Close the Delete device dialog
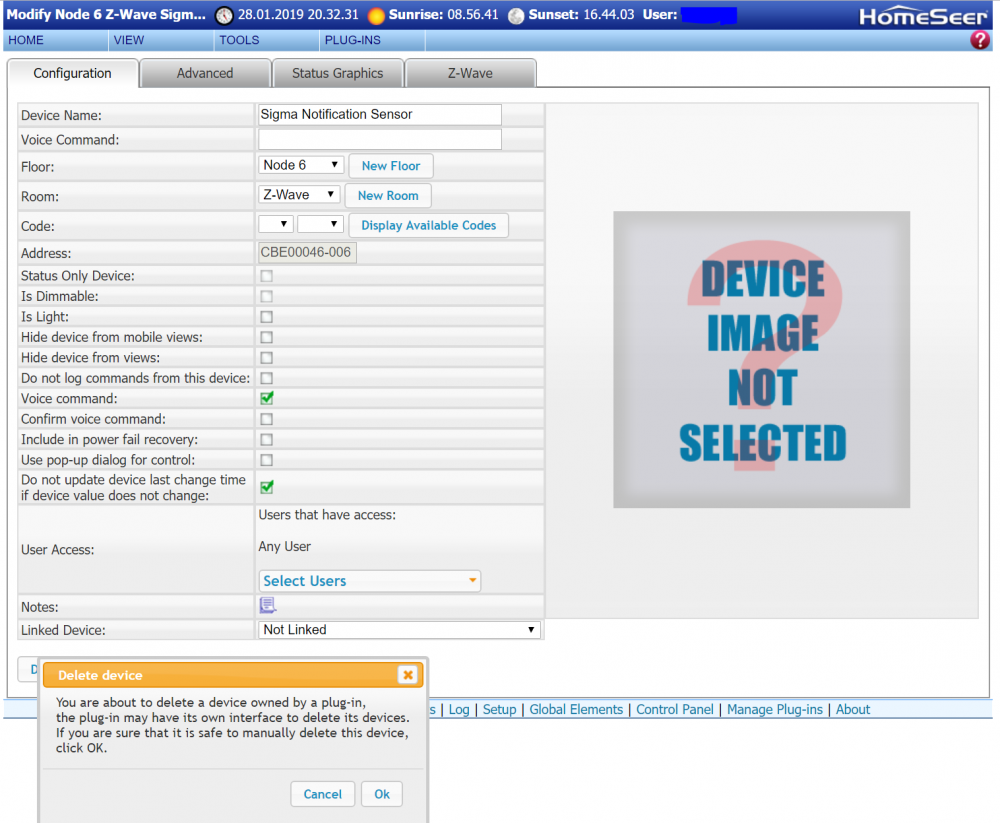The width and height of the screenshot is (1000, 823). [x=407, y=675]
